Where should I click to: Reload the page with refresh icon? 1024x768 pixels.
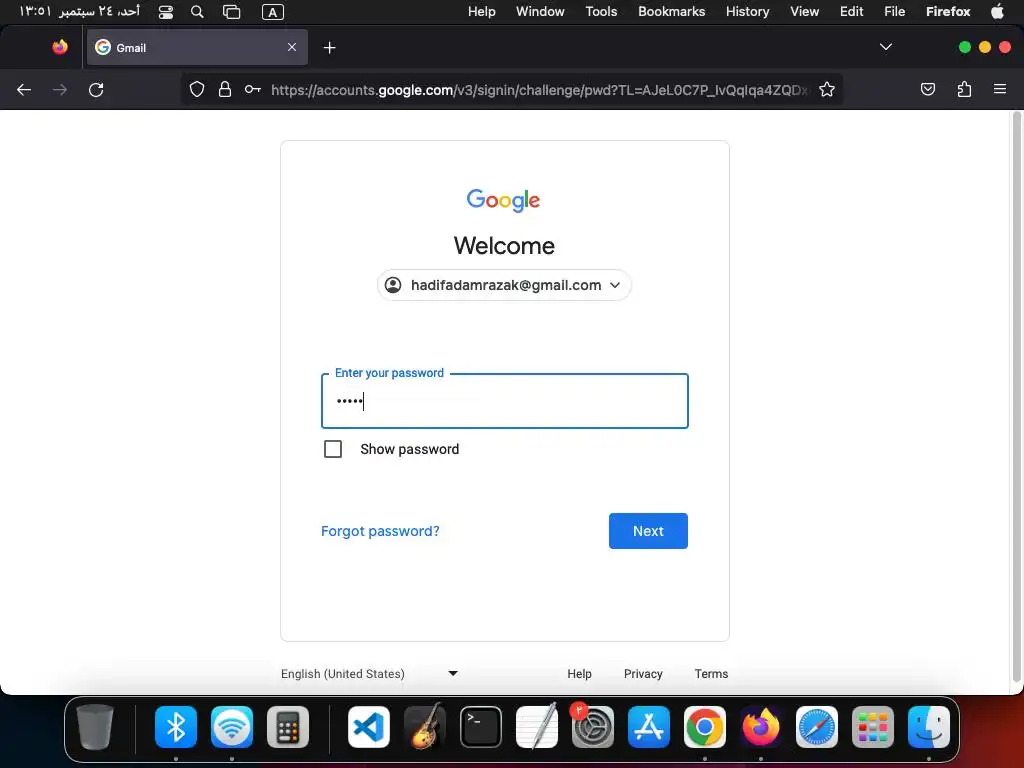[96, 89]
